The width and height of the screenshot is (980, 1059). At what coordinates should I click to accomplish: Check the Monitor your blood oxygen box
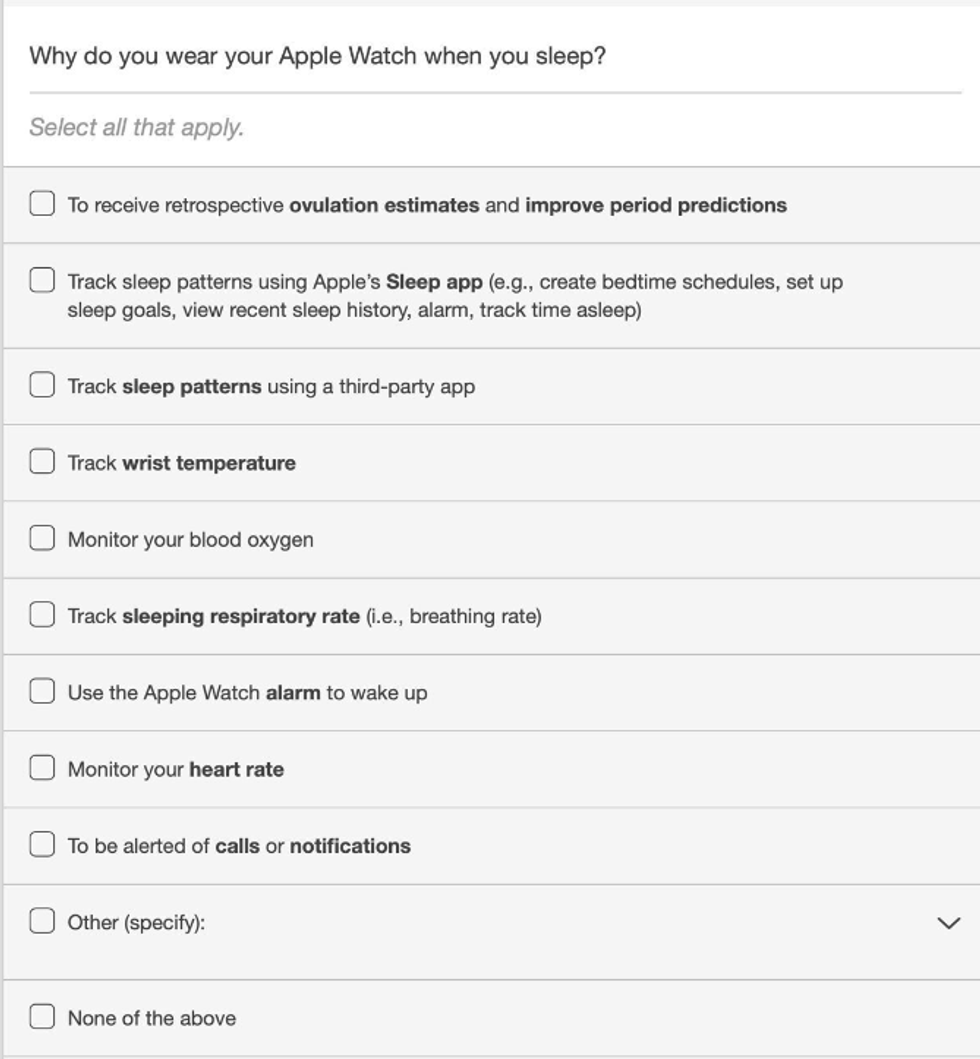(x=42, y=538)
